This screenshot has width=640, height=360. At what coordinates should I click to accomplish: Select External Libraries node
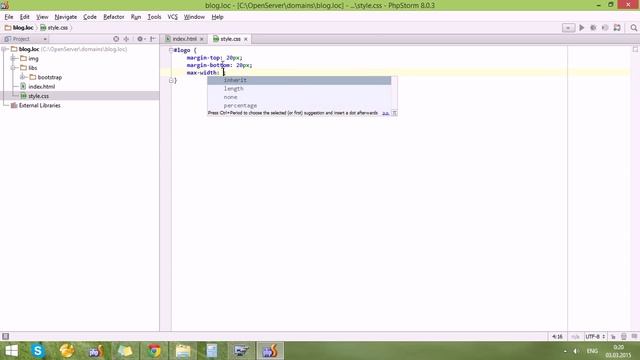36,105
